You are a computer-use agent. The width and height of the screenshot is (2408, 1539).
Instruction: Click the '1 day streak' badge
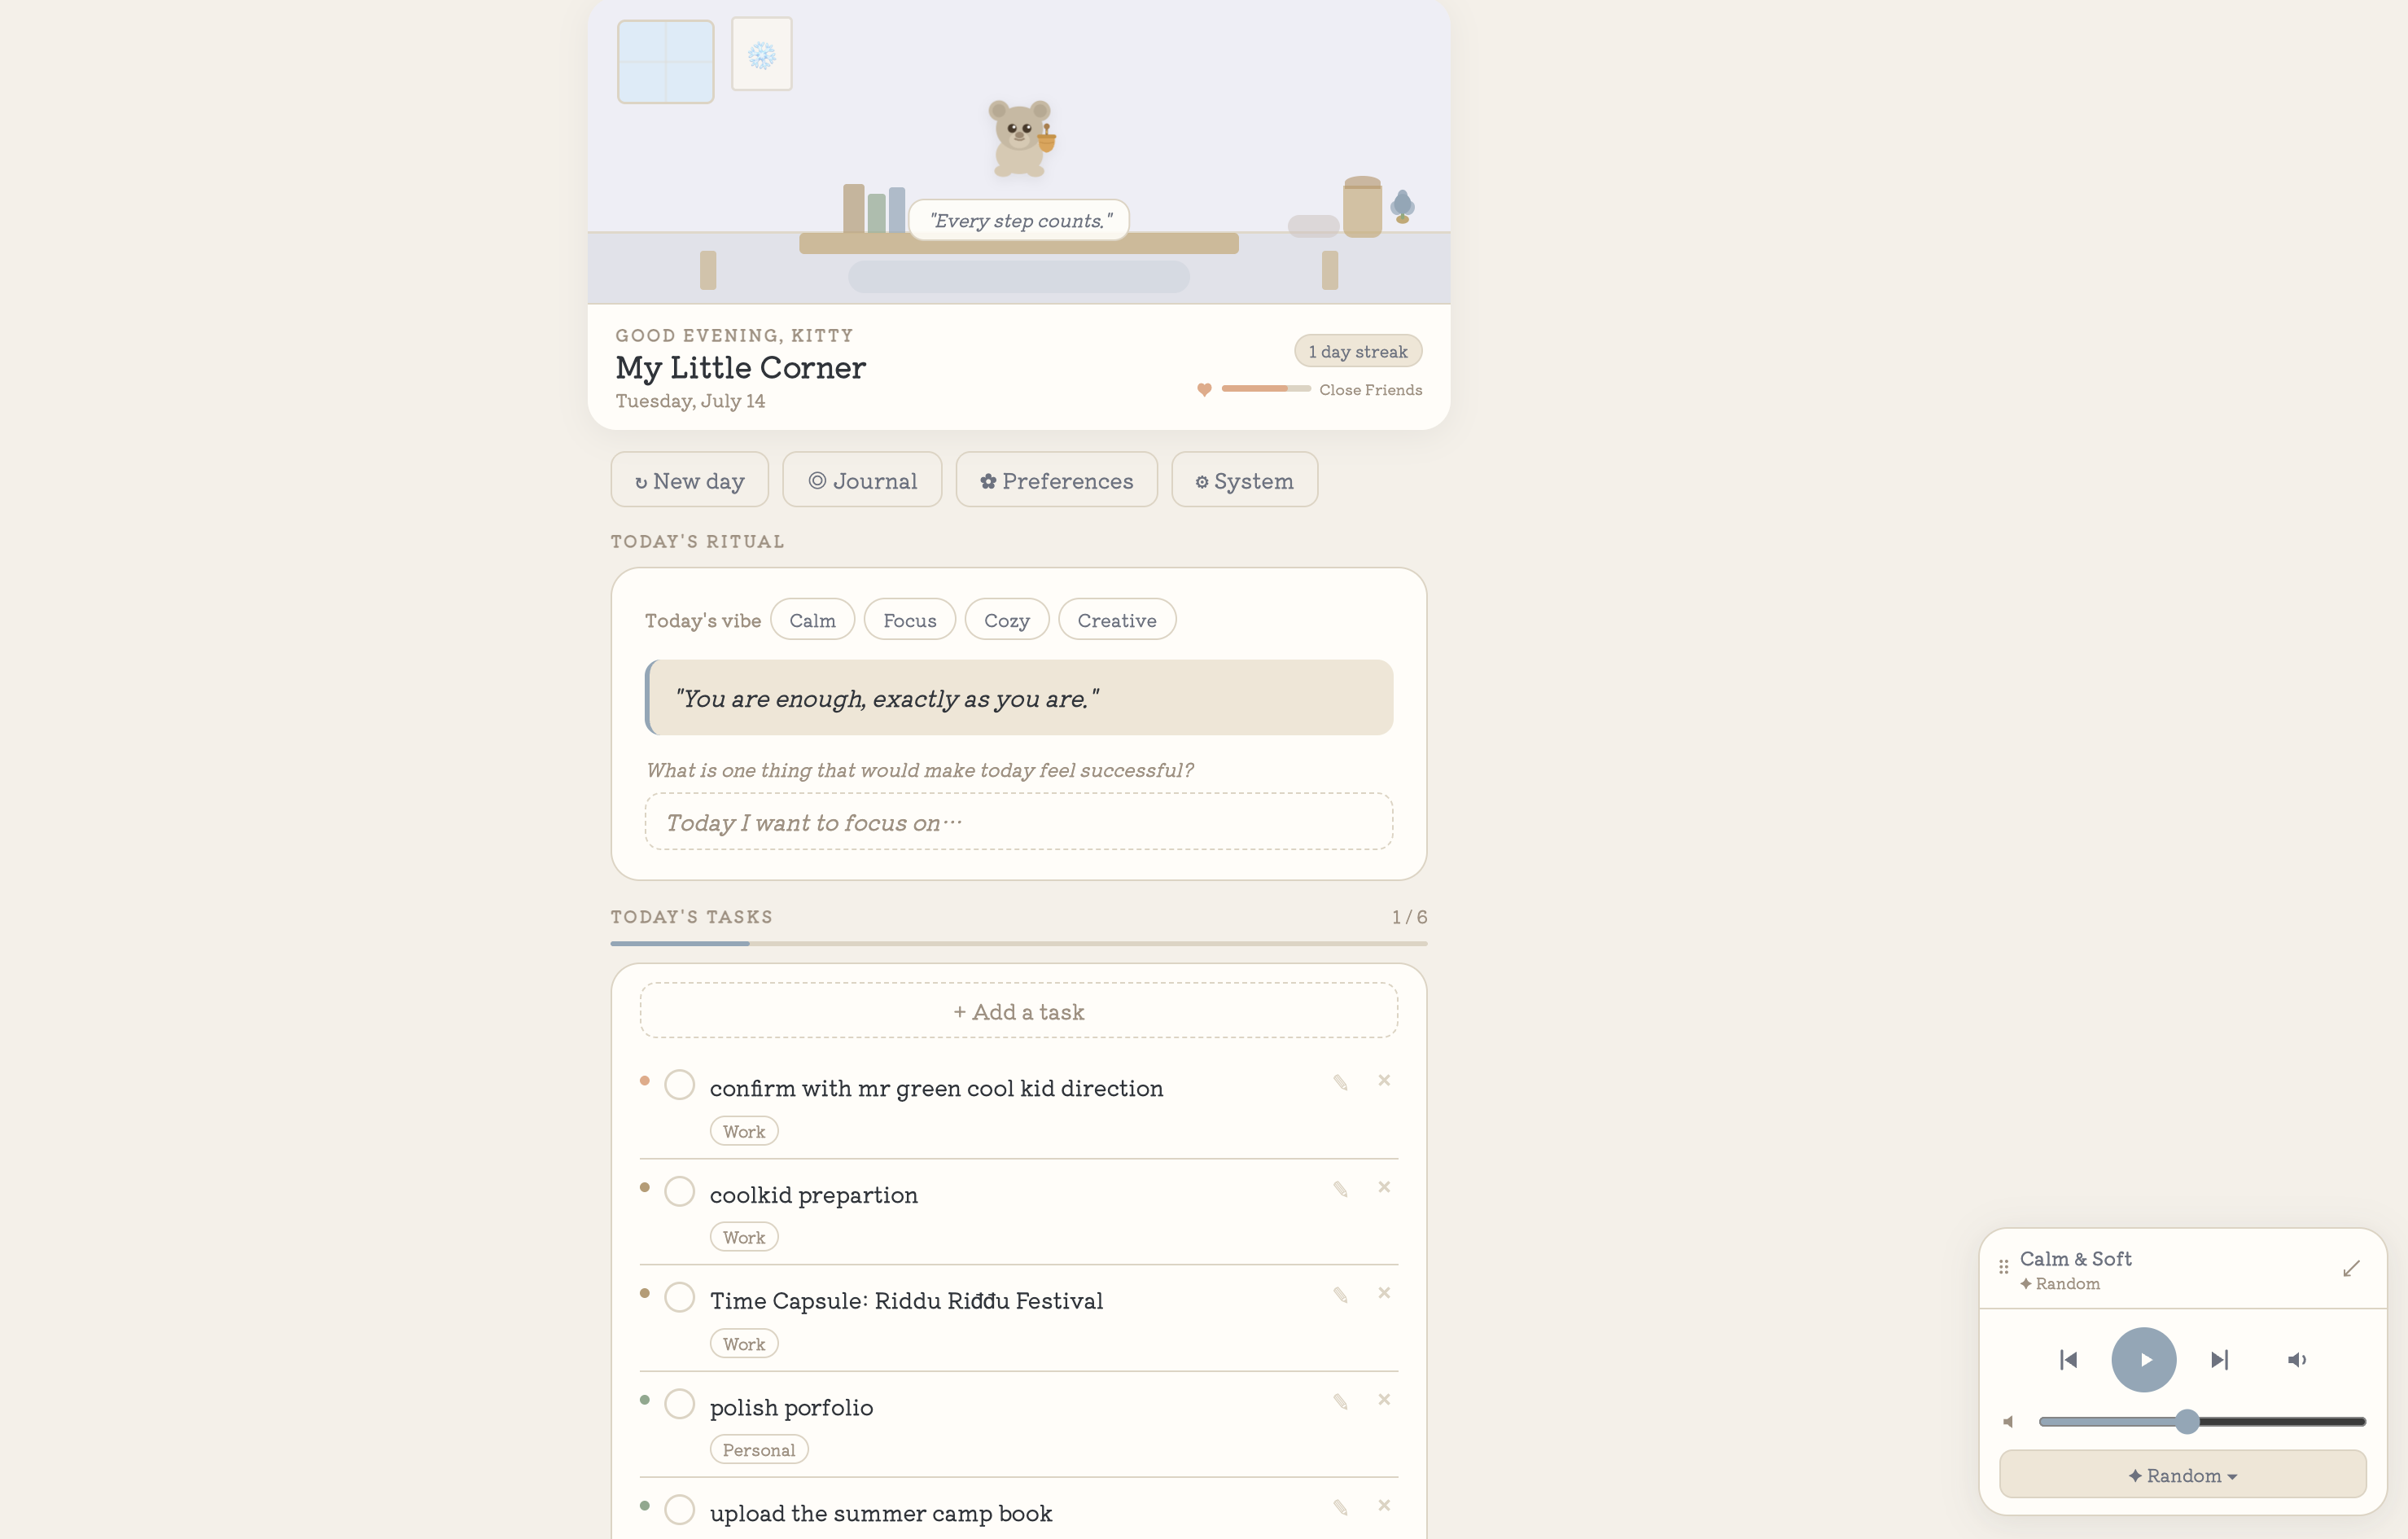[1357, 351]
